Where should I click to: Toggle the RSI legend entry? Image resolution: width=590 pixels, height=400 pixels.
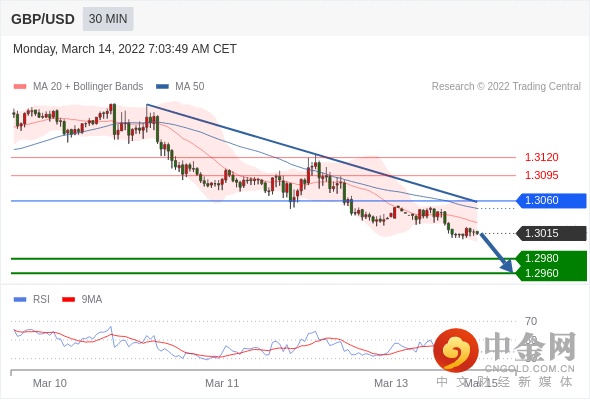[32, 300]
